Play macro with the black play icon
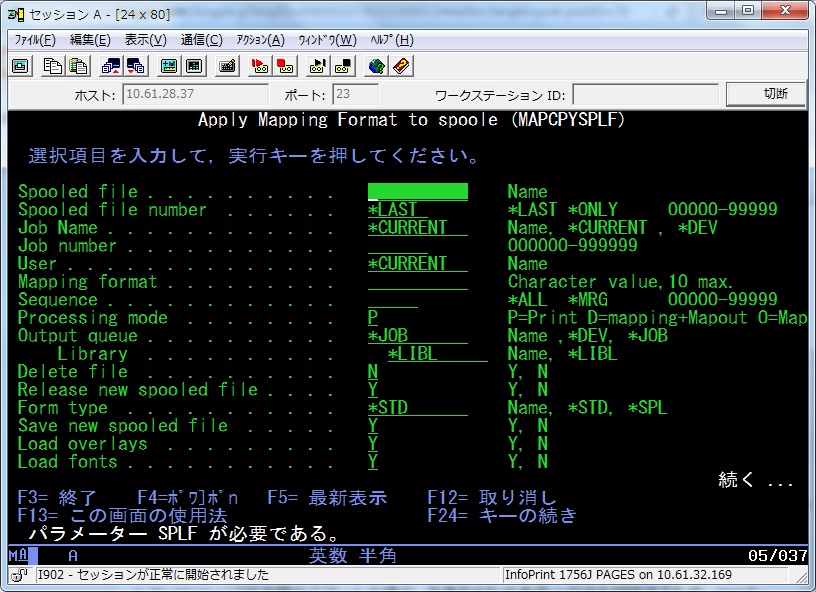Screen dimensions: 816x592 tap(318, 66)
